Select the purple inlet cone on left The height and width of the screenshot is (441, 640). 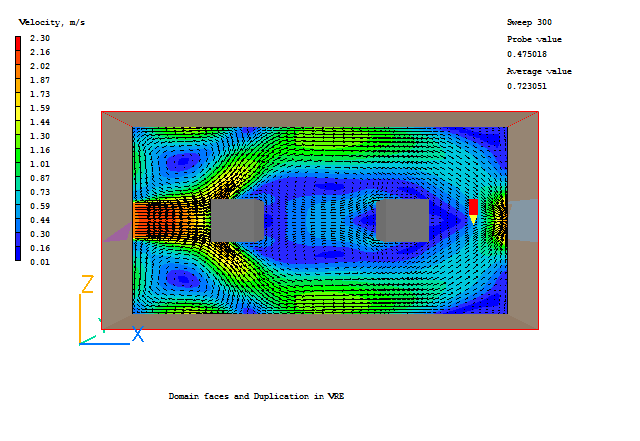pyautogui.click(x=118, y=231)
